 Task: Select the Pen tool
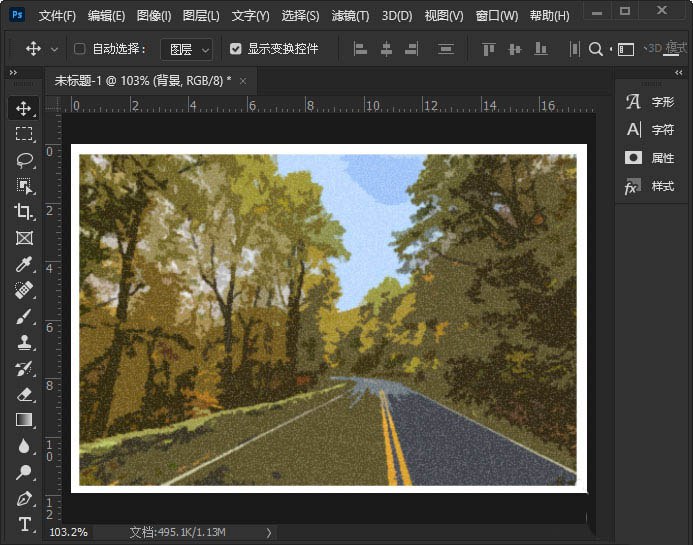(23, 499)
